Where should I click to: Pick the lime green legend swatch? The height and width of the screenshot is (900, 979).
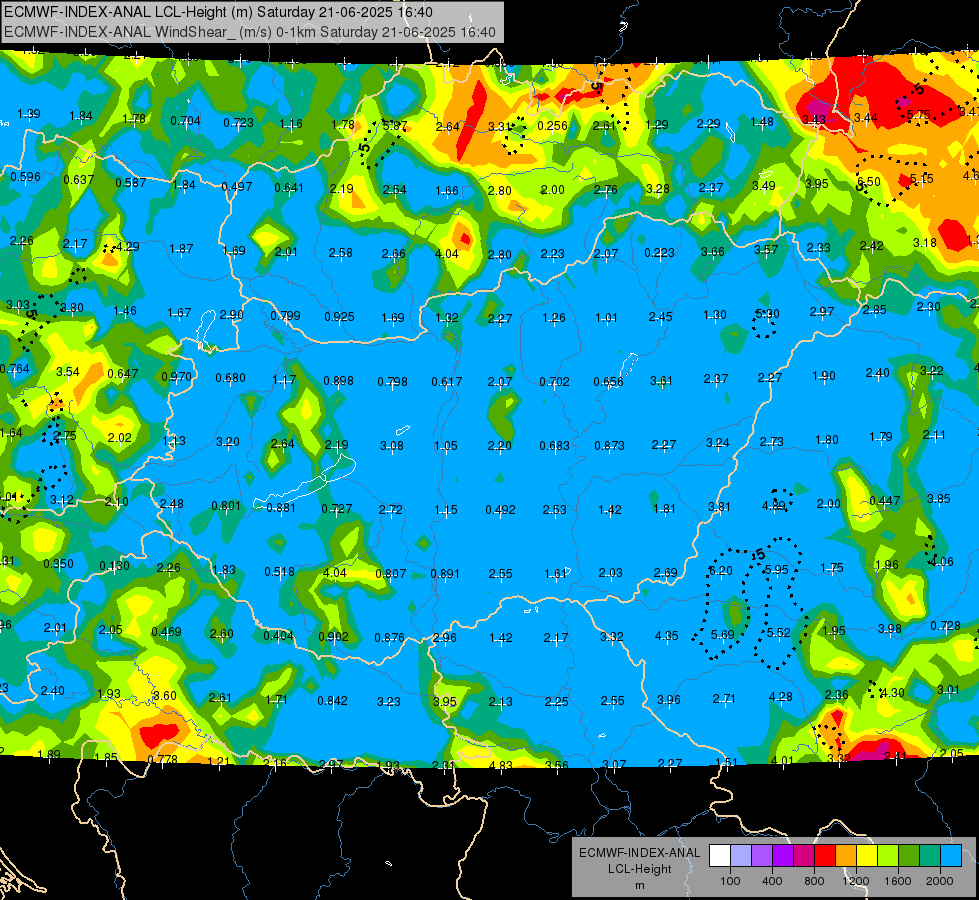coord(888,855)
